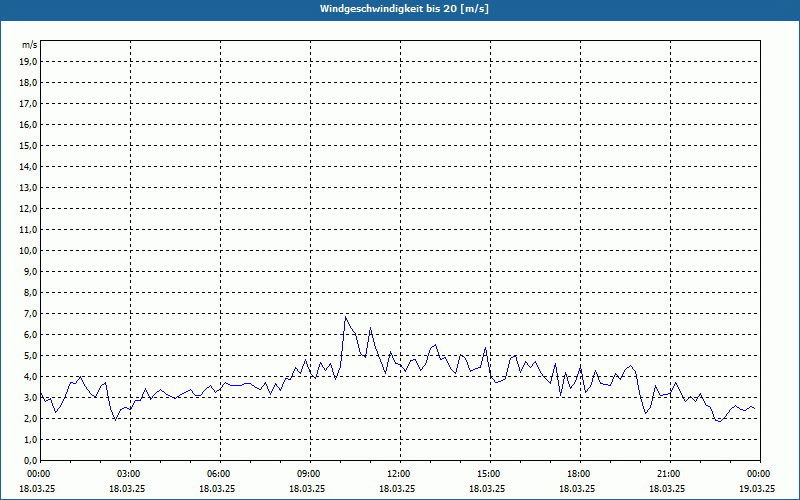Select the 06:00 time marker

click(x=219, y=474)
